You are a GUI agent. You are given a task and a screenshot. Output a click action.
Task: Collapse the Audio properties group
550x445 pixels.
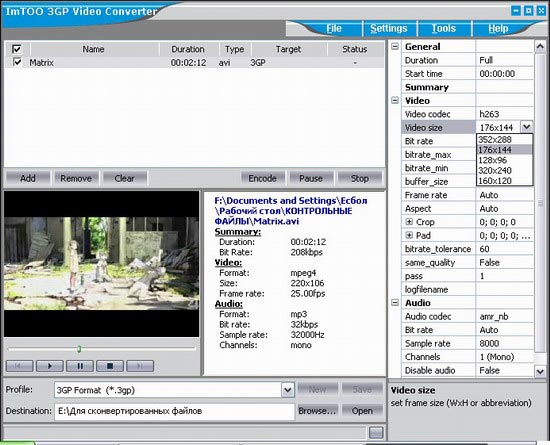395,302
